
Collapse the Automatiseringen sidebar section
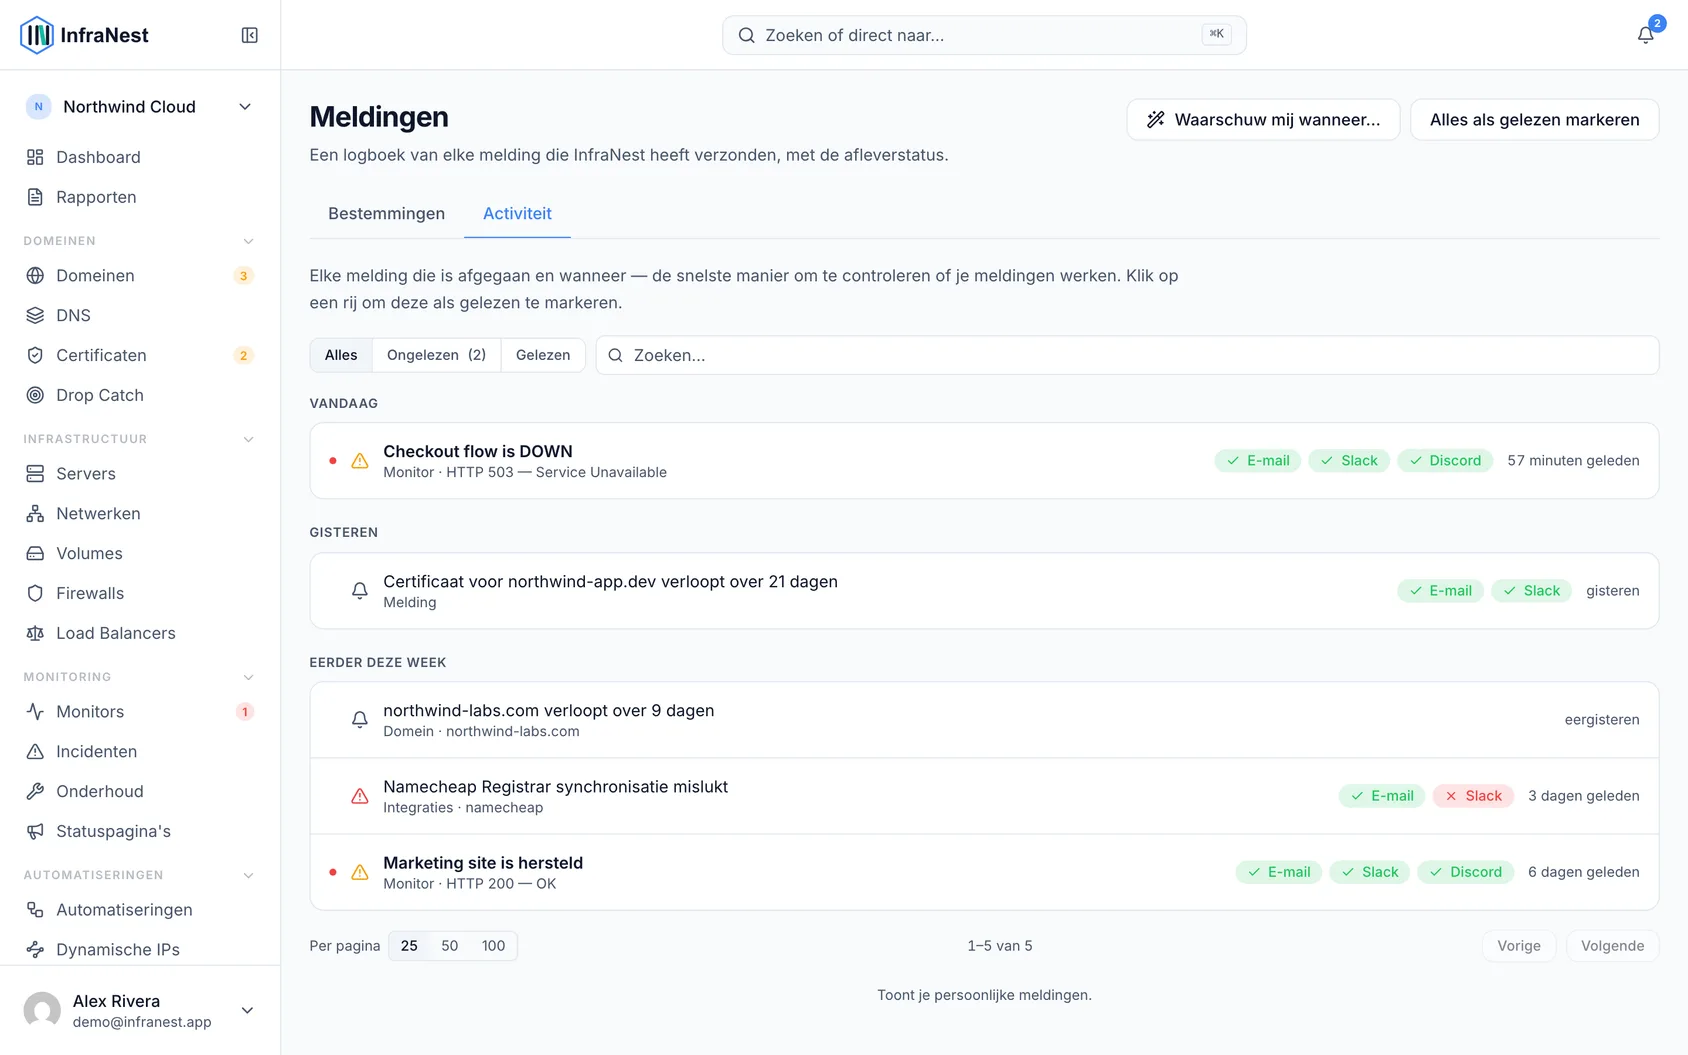(x=249, y=875)
